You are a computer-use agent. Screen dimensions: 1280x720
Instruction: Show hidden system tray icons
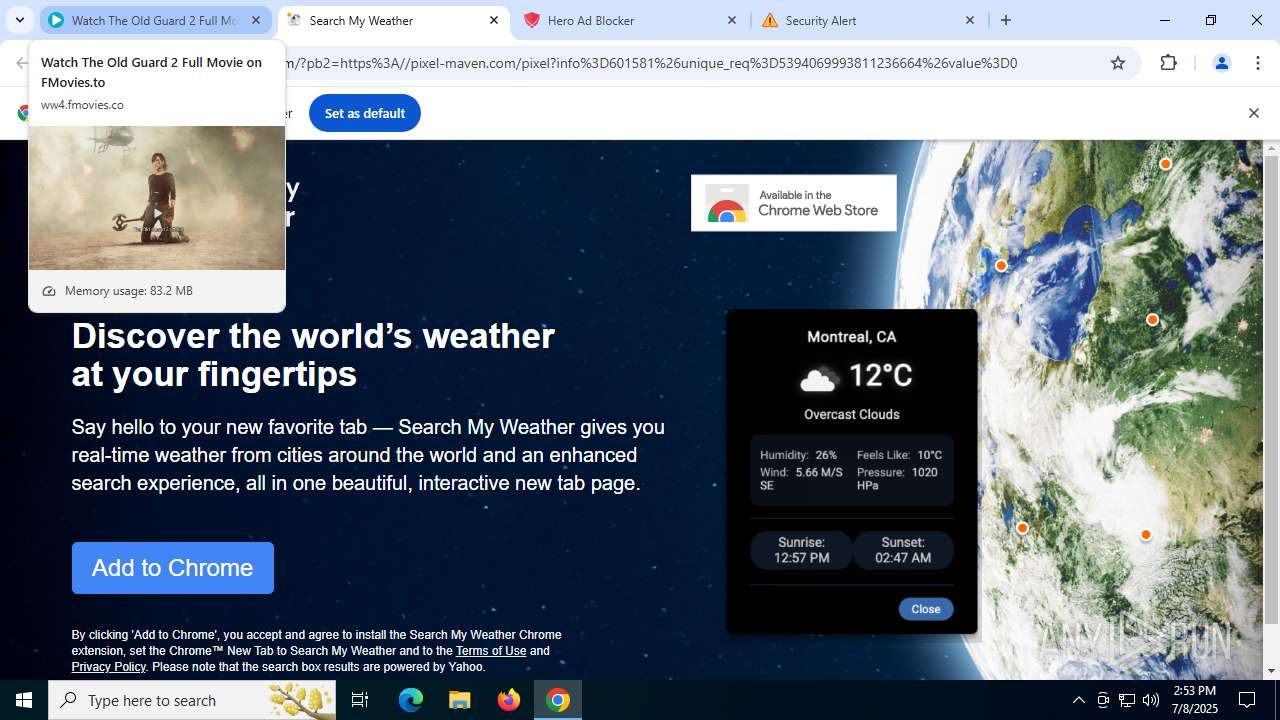pyautogui.click(x=1078, y=700)
